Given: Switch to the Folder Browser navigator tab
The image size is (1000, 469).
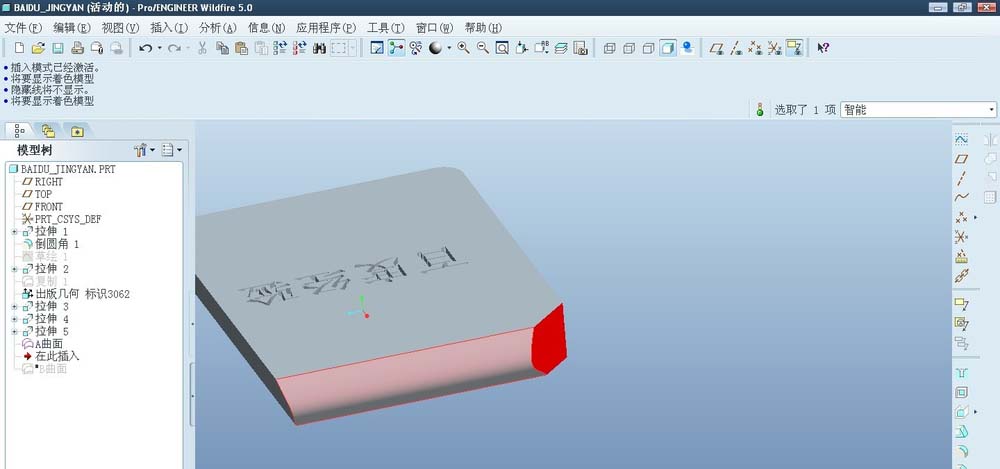Looking at the screenshot, I should (48, 131).
